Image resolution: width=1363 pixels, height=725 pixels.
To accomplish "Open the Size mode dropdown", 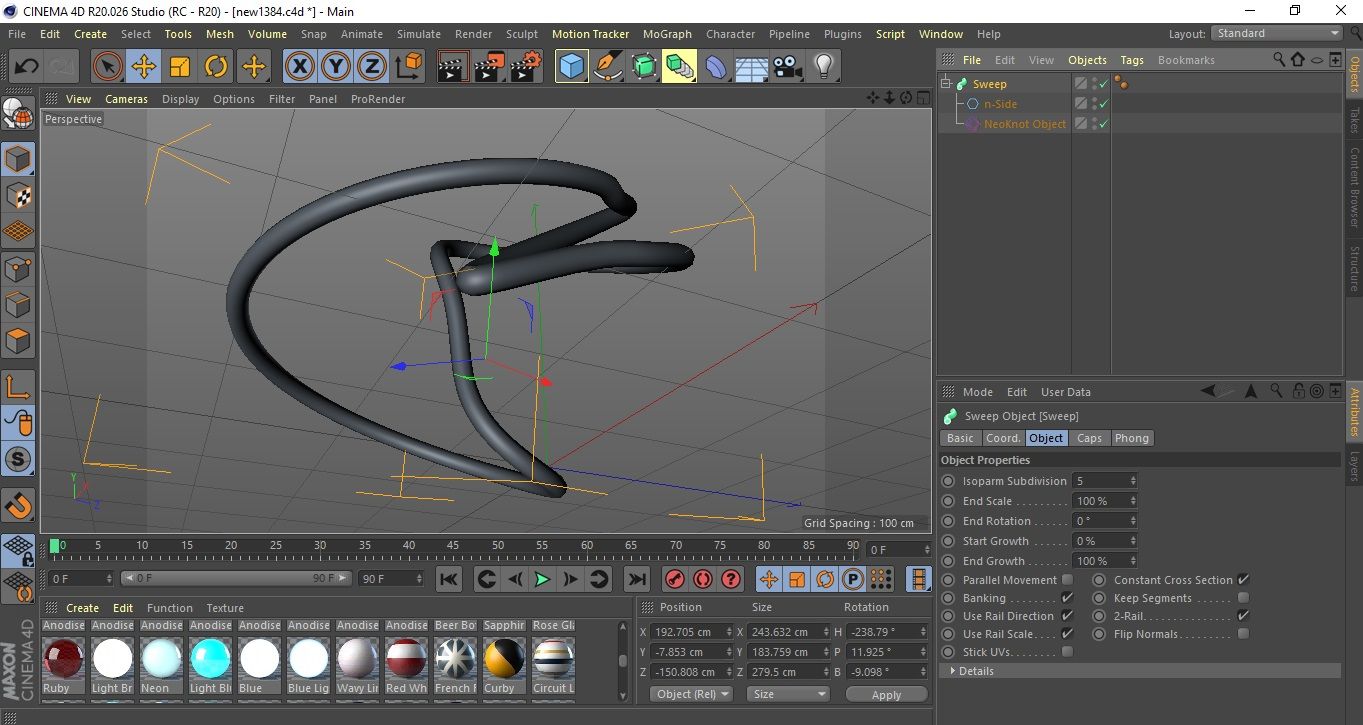I will tap(789, 694).
